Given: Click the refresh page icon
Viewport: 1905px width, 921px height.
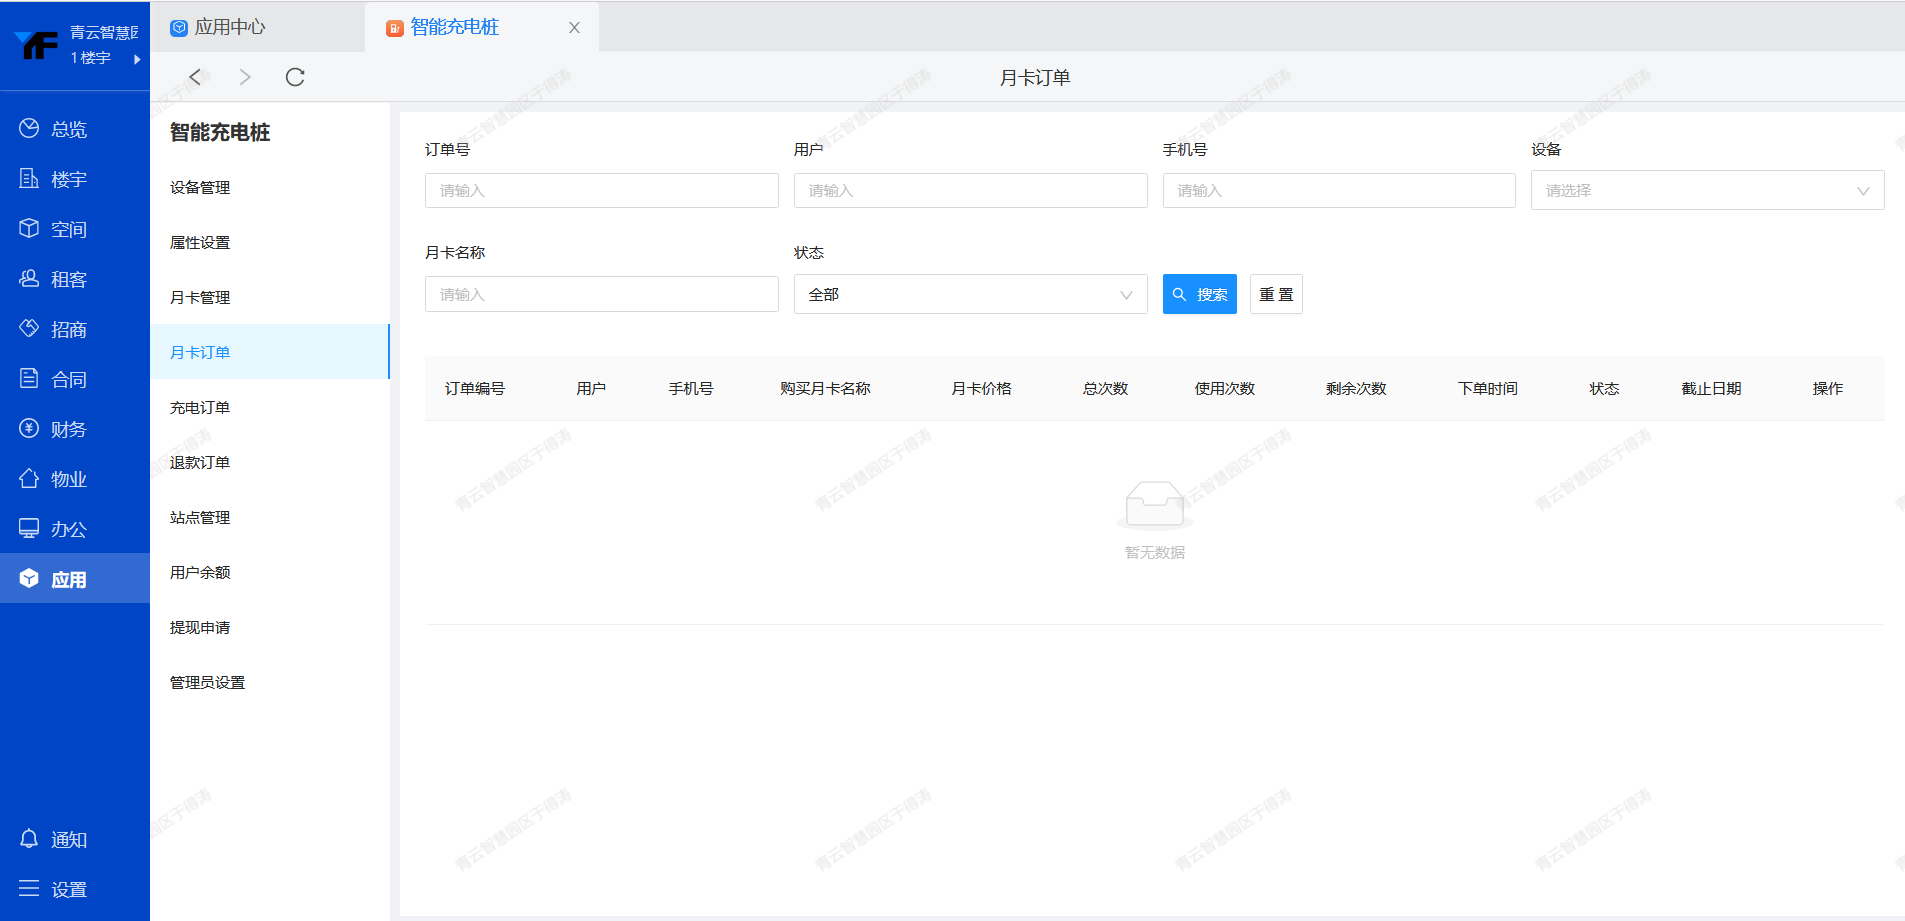Looking at the screenshot, I should pyautogui.click(x=295, y=77).
